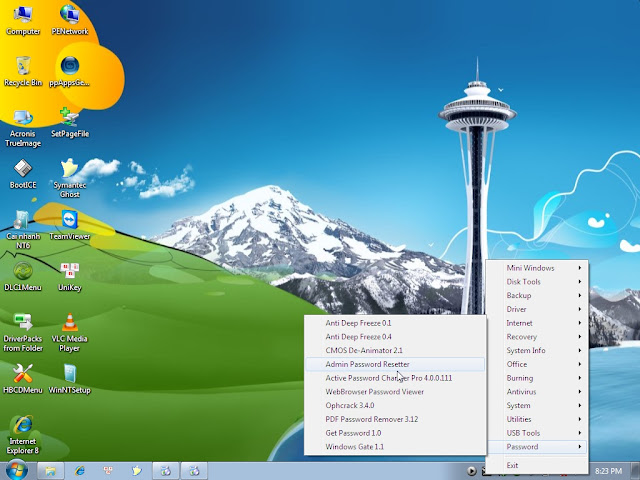
Task: Expand the Office submenu arrow
Action: coord(580,364)
